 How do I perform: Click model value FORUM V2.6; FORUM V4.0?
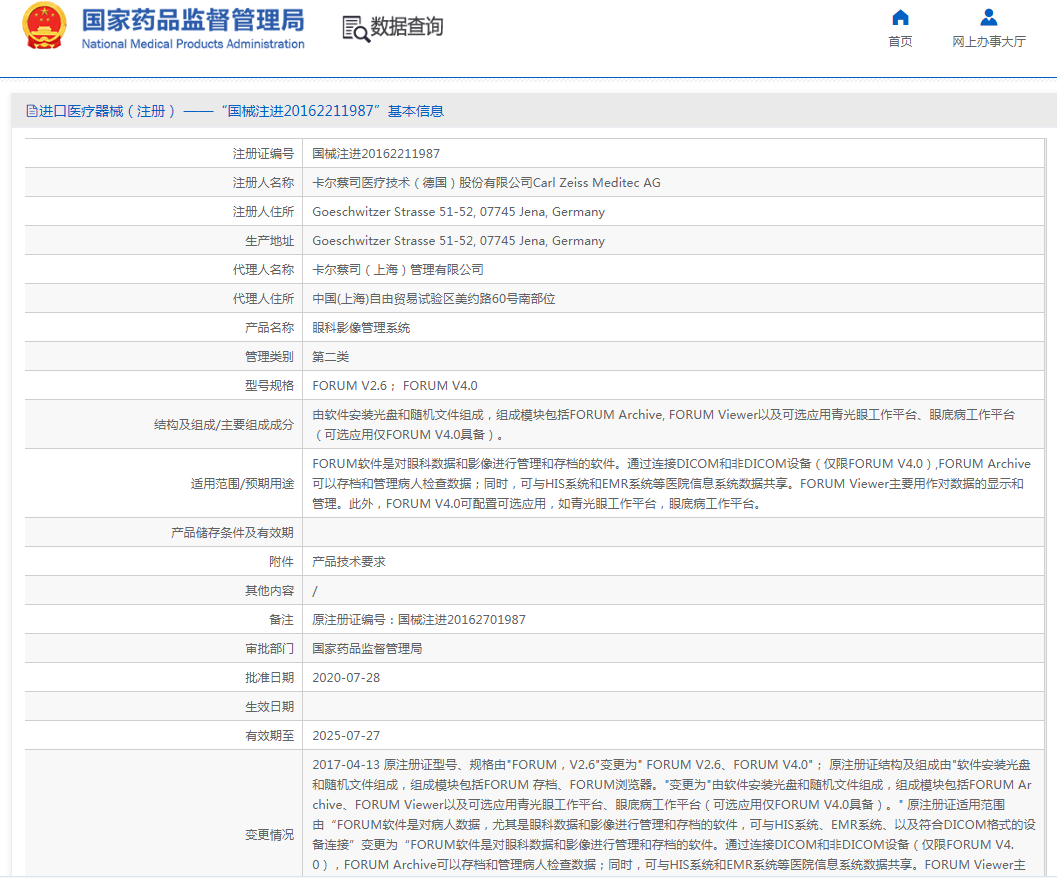394,386
